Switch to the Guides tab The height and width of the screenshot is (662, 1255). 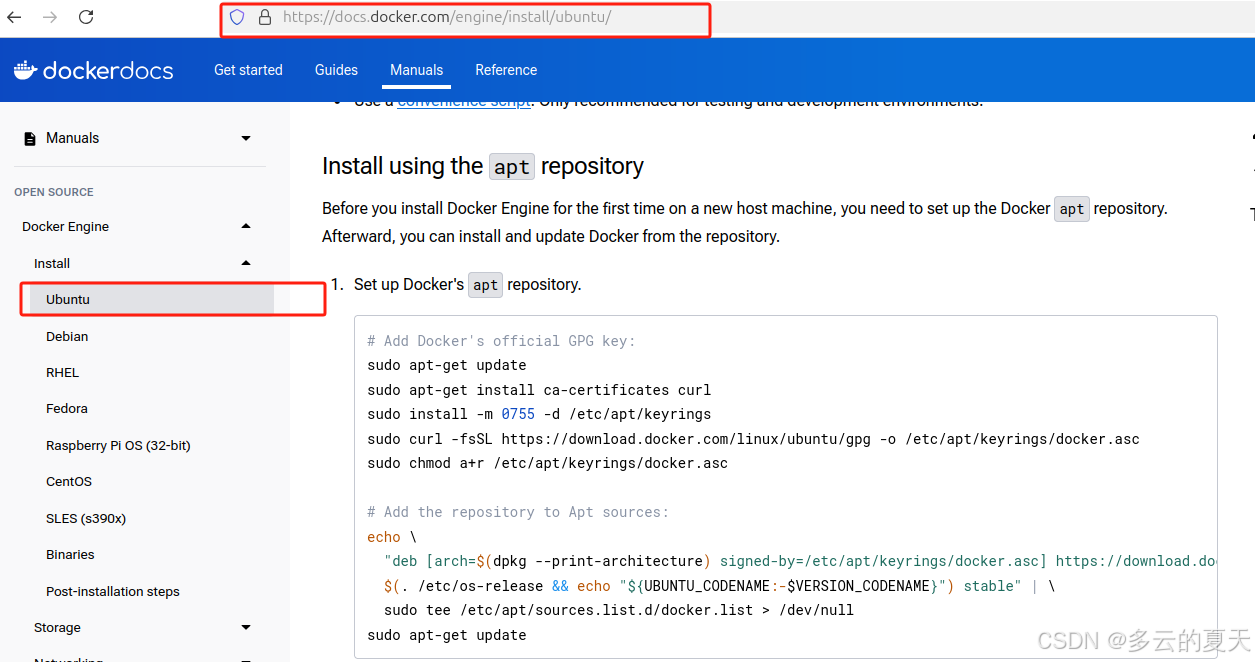[x=336, y=70]
